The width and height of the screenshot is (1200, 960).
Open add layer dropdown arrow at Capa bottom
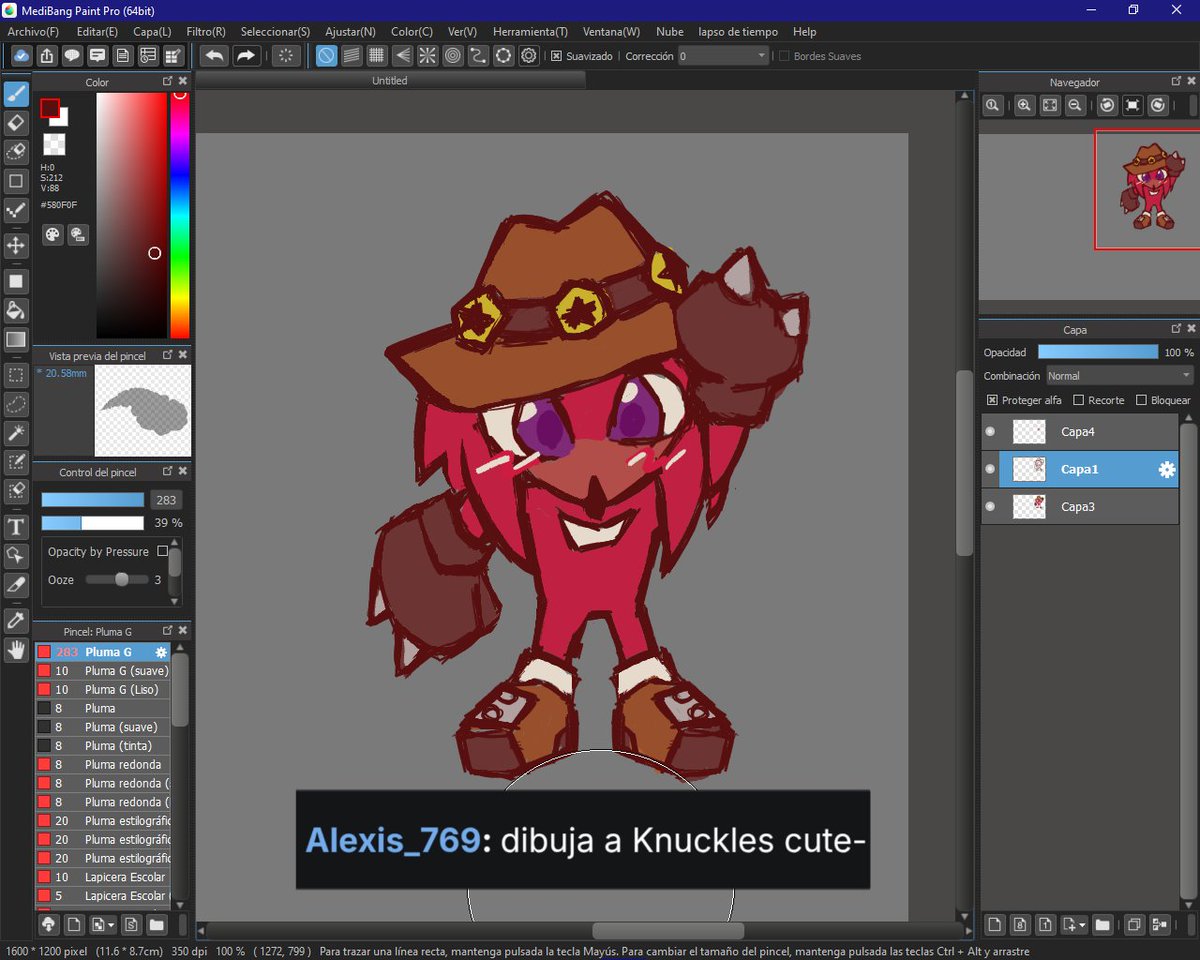click(x=1083, y=924)
